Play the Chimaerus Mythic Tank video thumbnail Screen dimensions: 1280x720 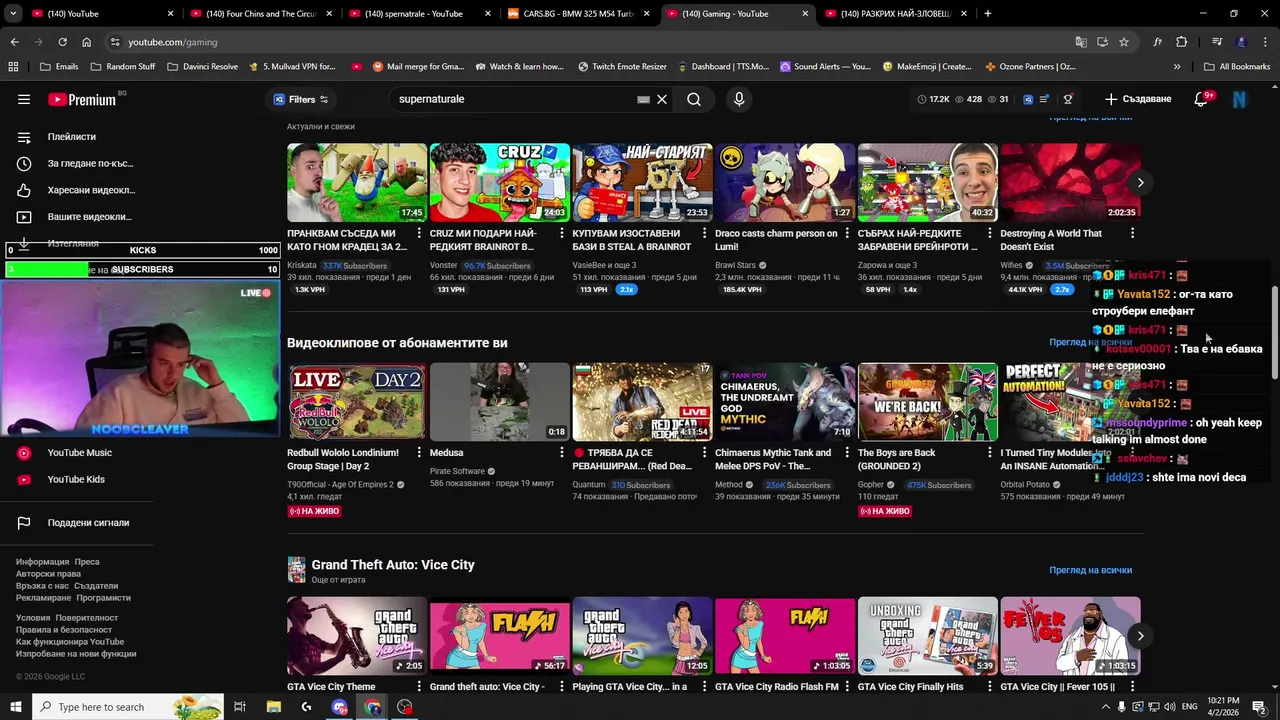point(785,401)
